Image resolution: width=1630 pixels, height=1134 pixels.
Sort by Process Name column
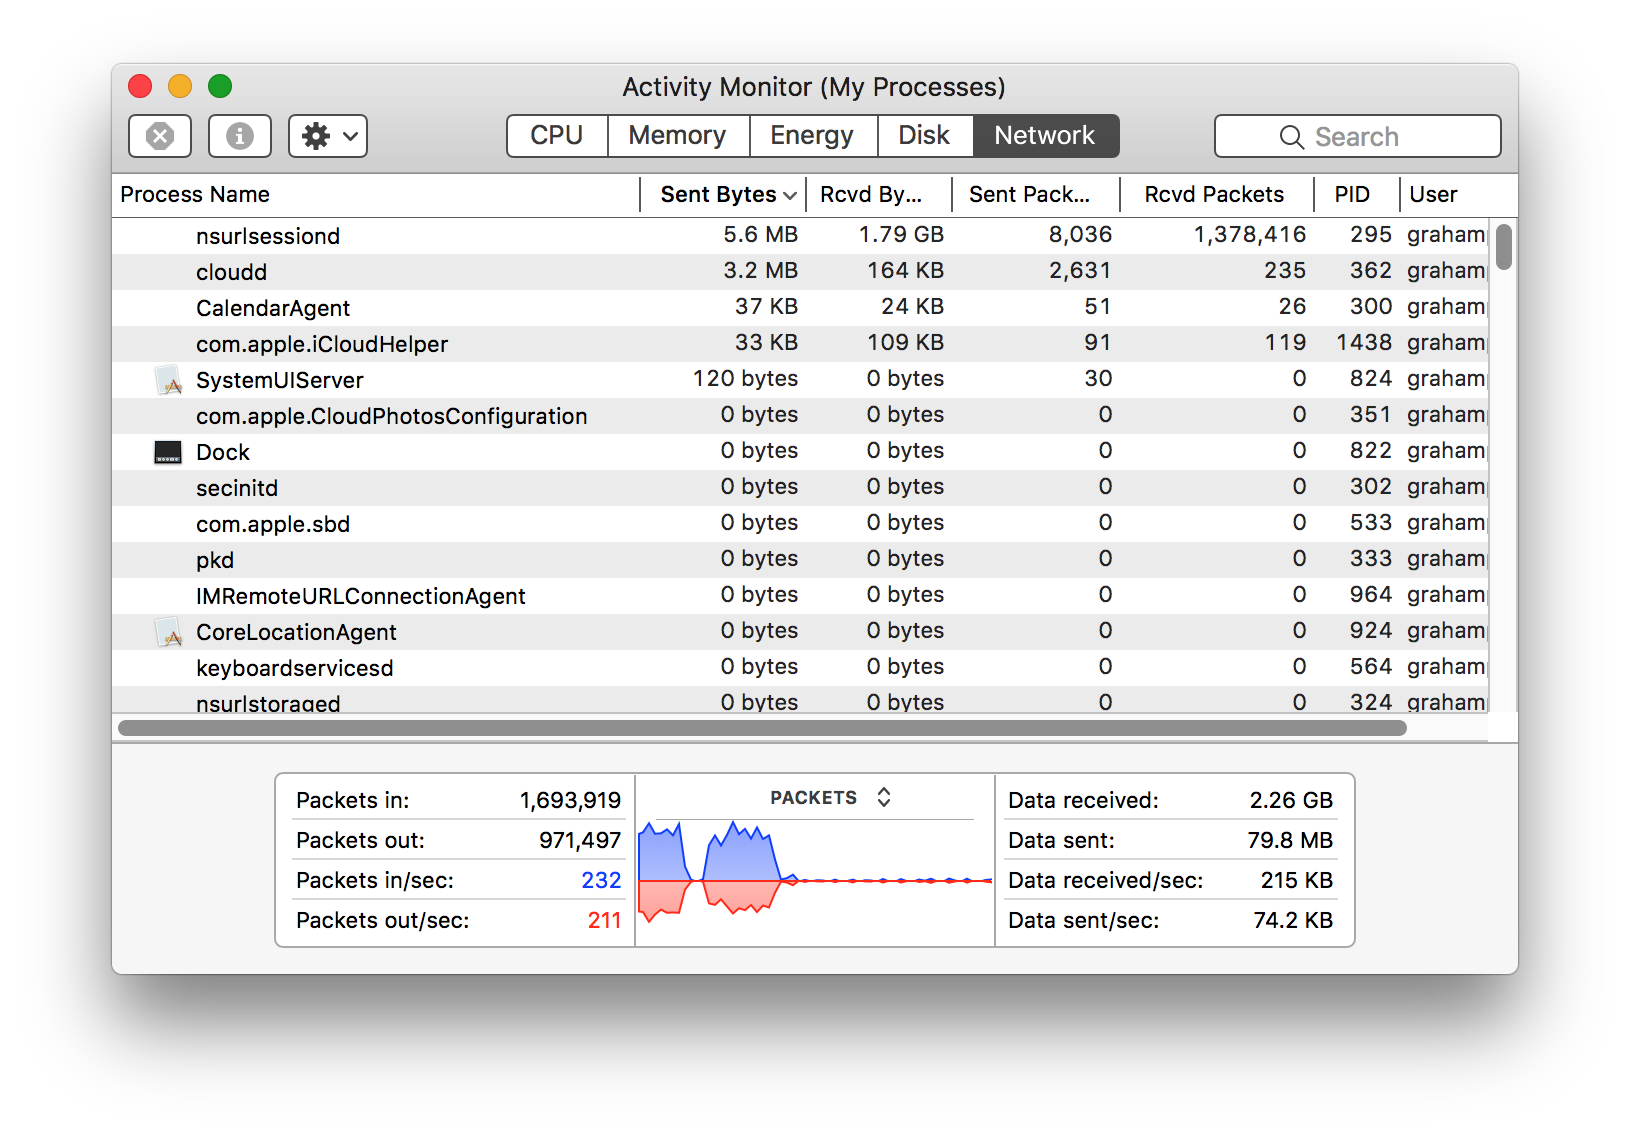376,194
